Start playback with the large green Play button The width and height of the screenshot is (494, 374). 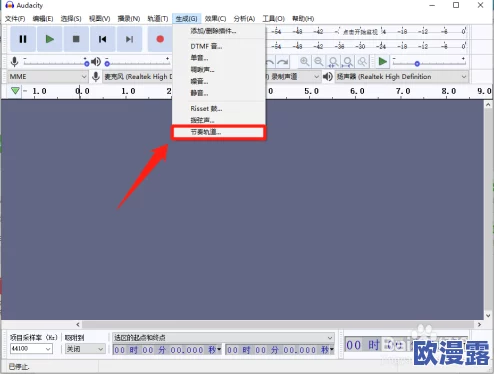(x=50, y=39)
